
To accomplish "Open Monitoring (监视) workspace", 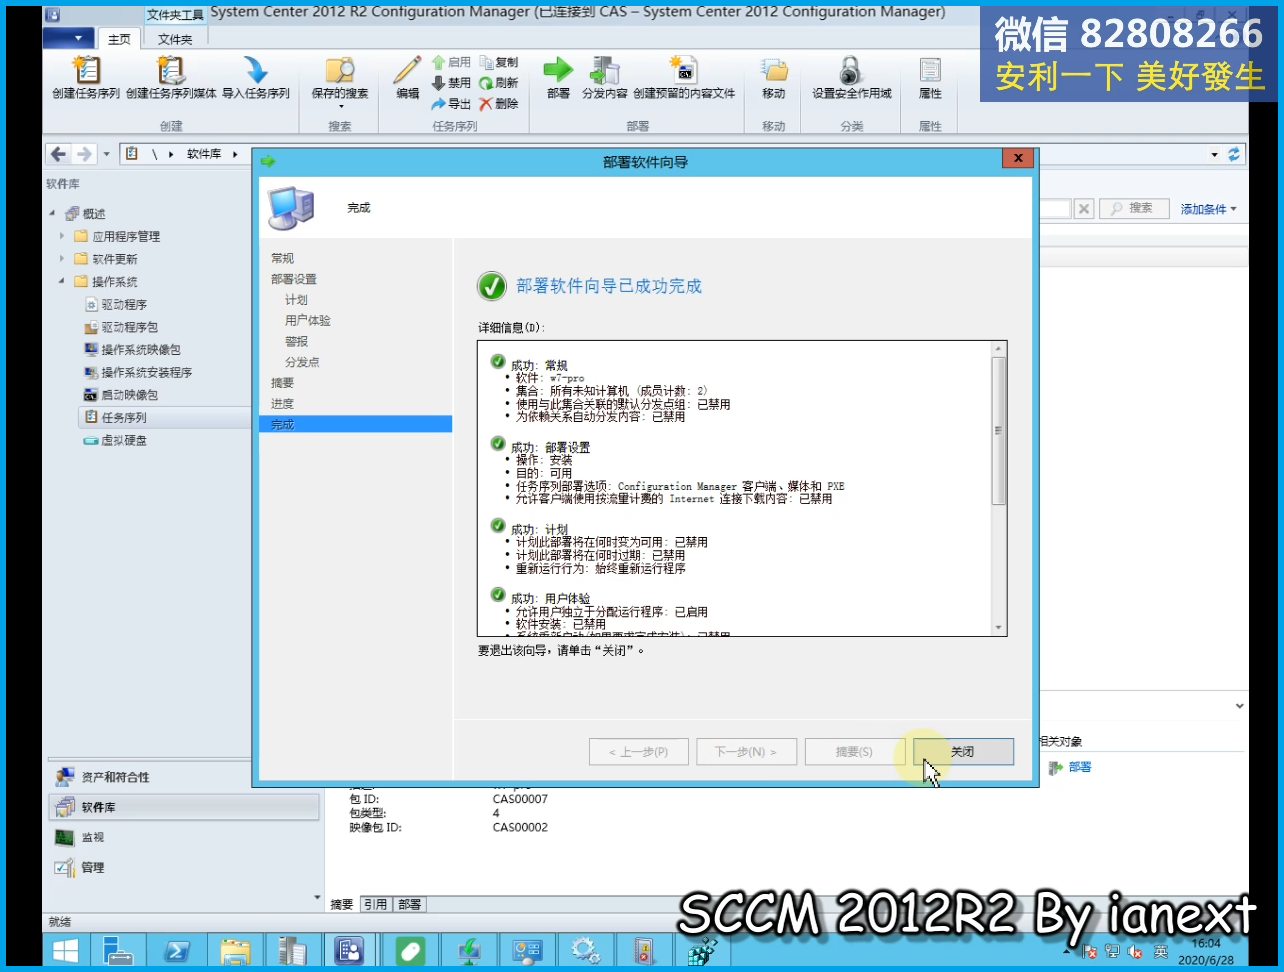I will click(184, 837).
